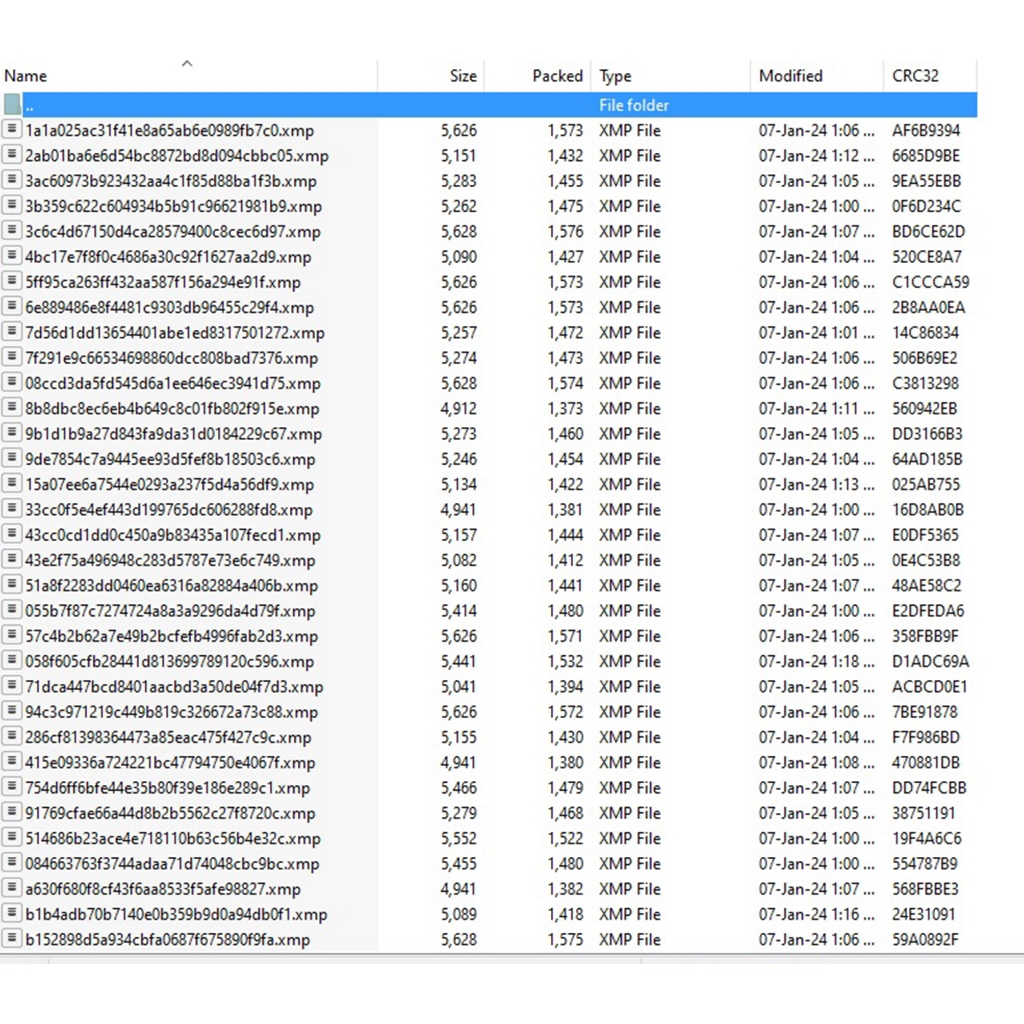This screenshot has height=1024, width=1024.
Task: Select the ".." File folder row
Action: point(300,105)
